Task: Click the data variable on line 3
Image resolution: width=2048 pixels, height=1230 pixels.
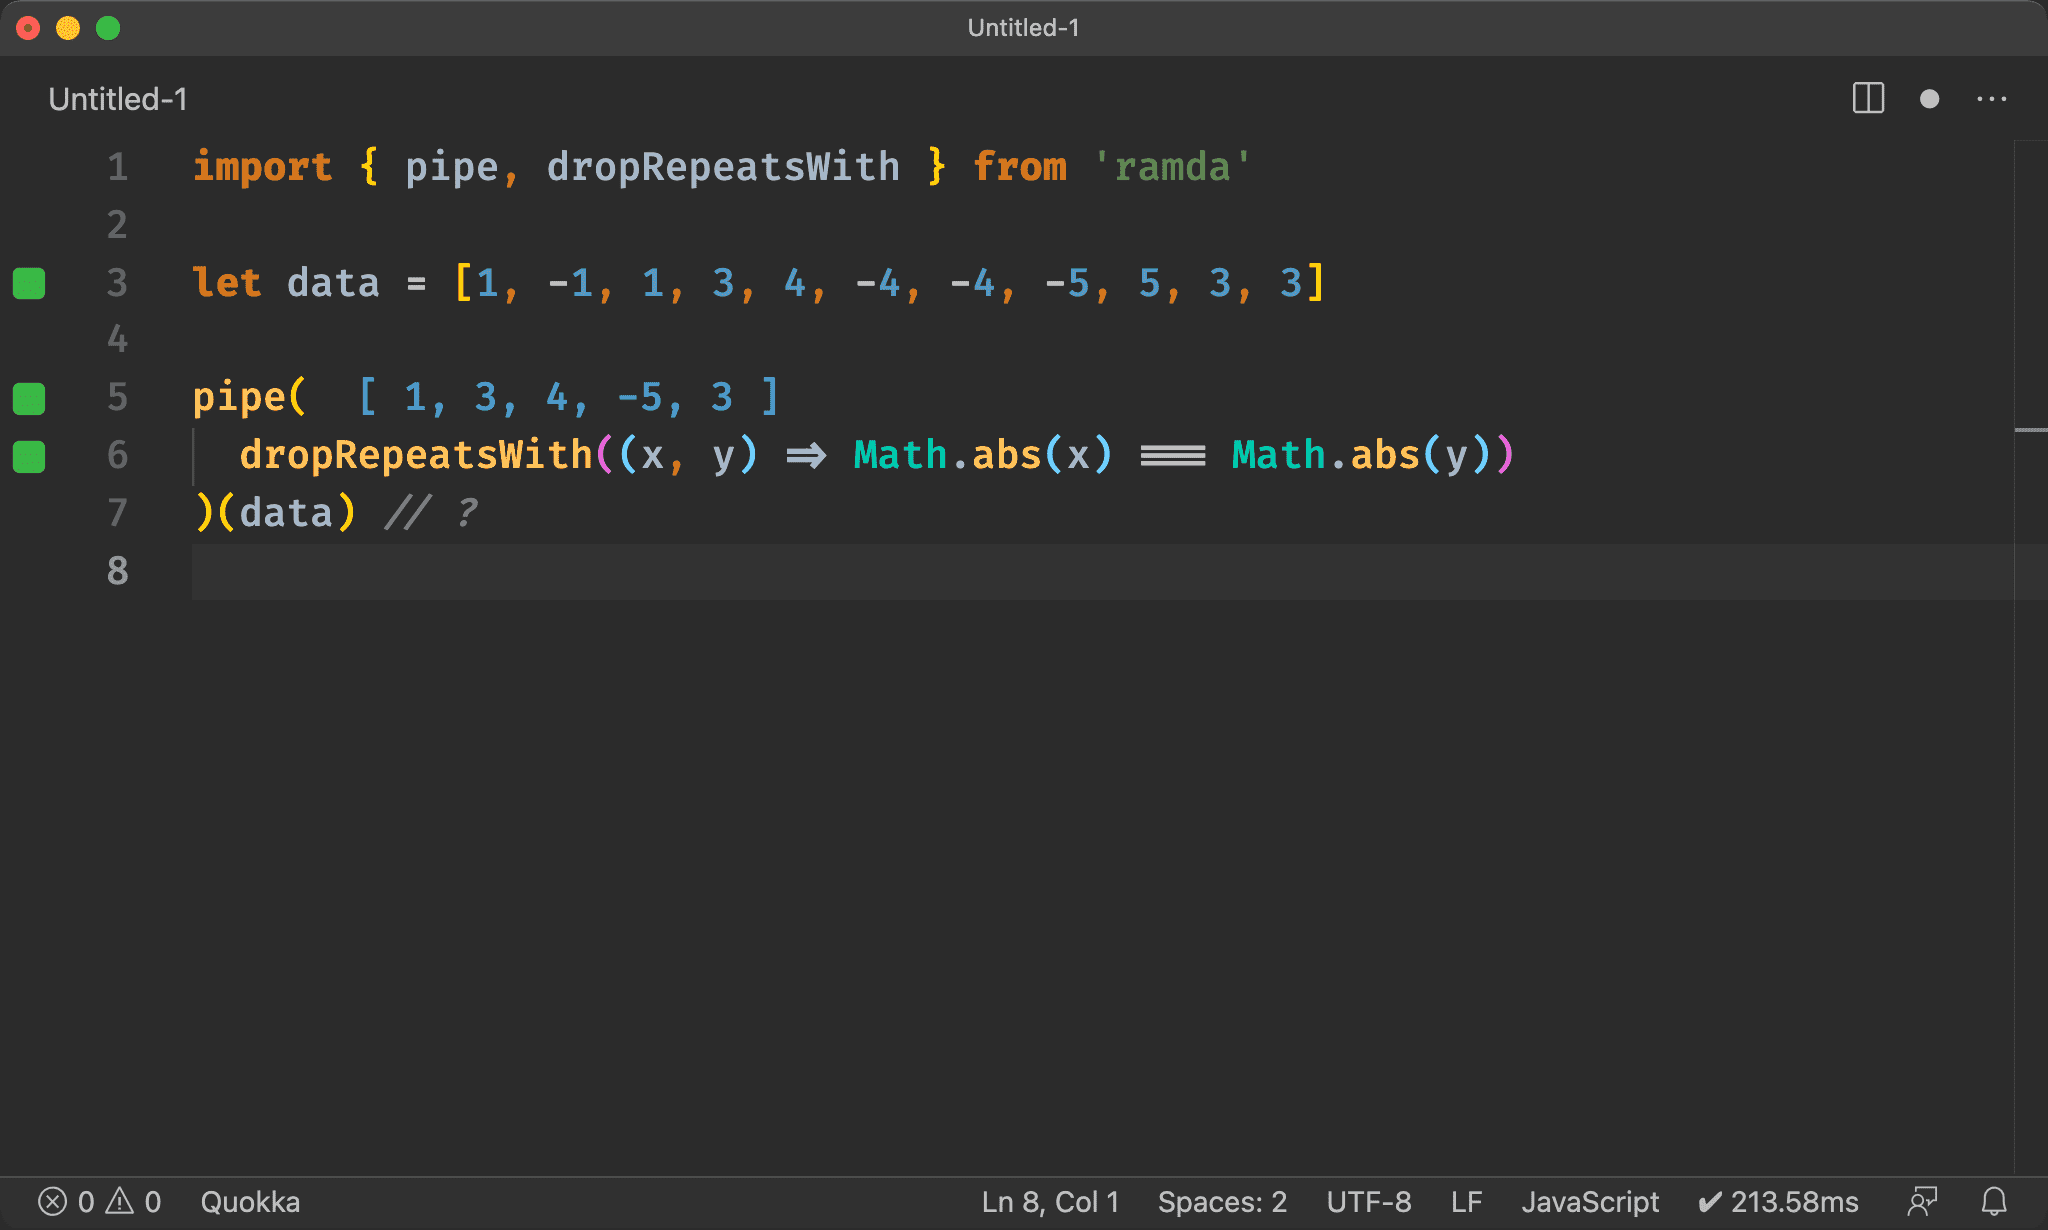Action: click(333, 283)
